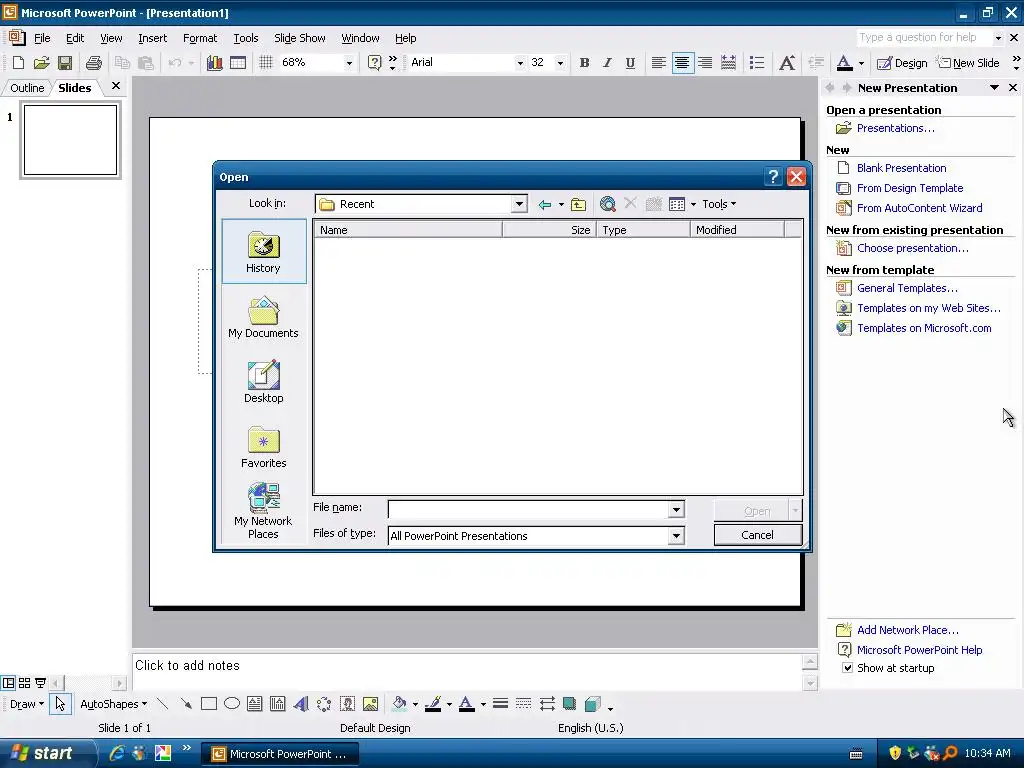Click Increase Font Size icon

pos(787,63)
